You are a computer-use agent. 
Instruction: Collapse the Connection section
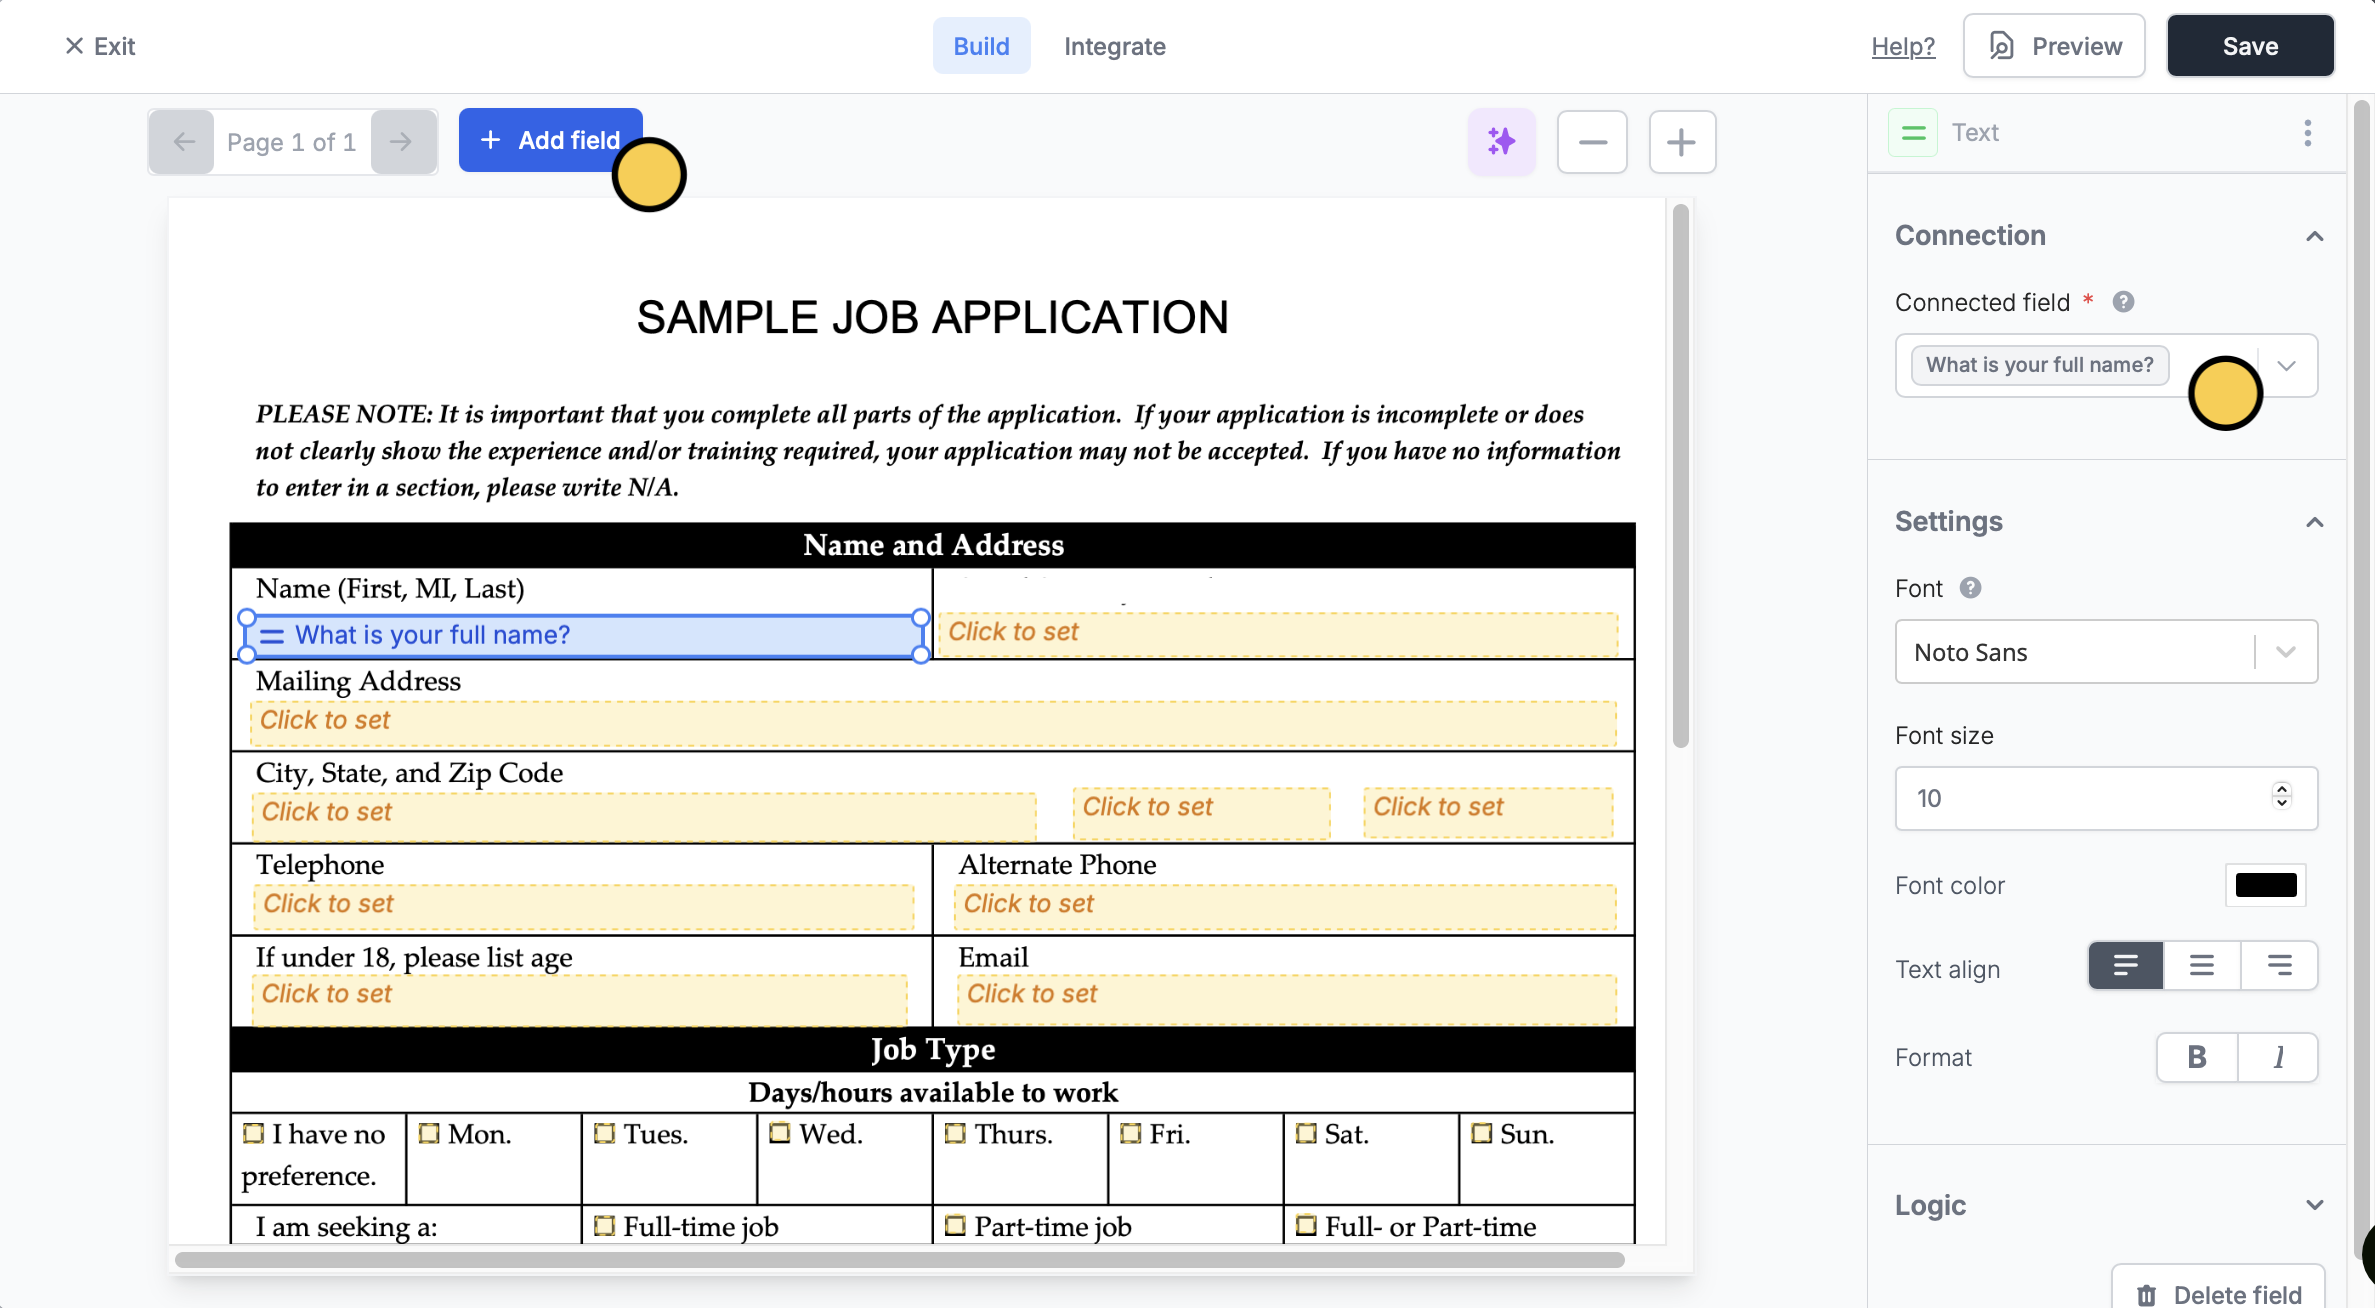pyautogui.click(x=2314, y=236)
